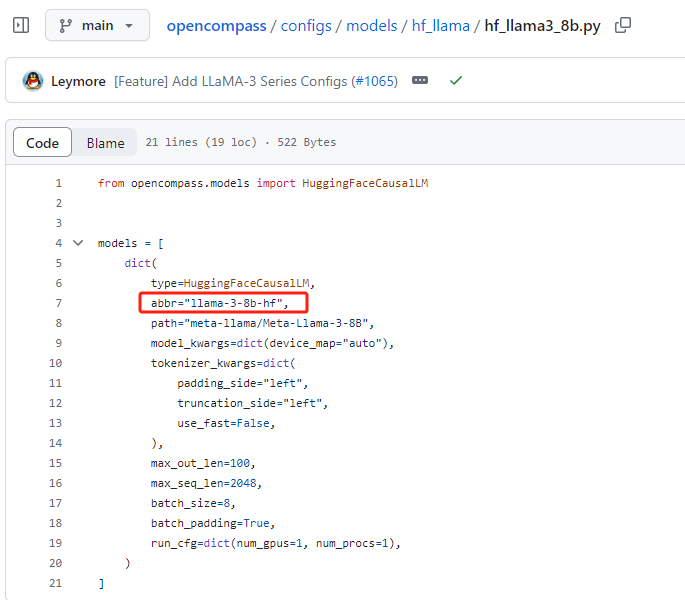Switch to the Code tab
685x600 pixels.
tap(42, 143)
